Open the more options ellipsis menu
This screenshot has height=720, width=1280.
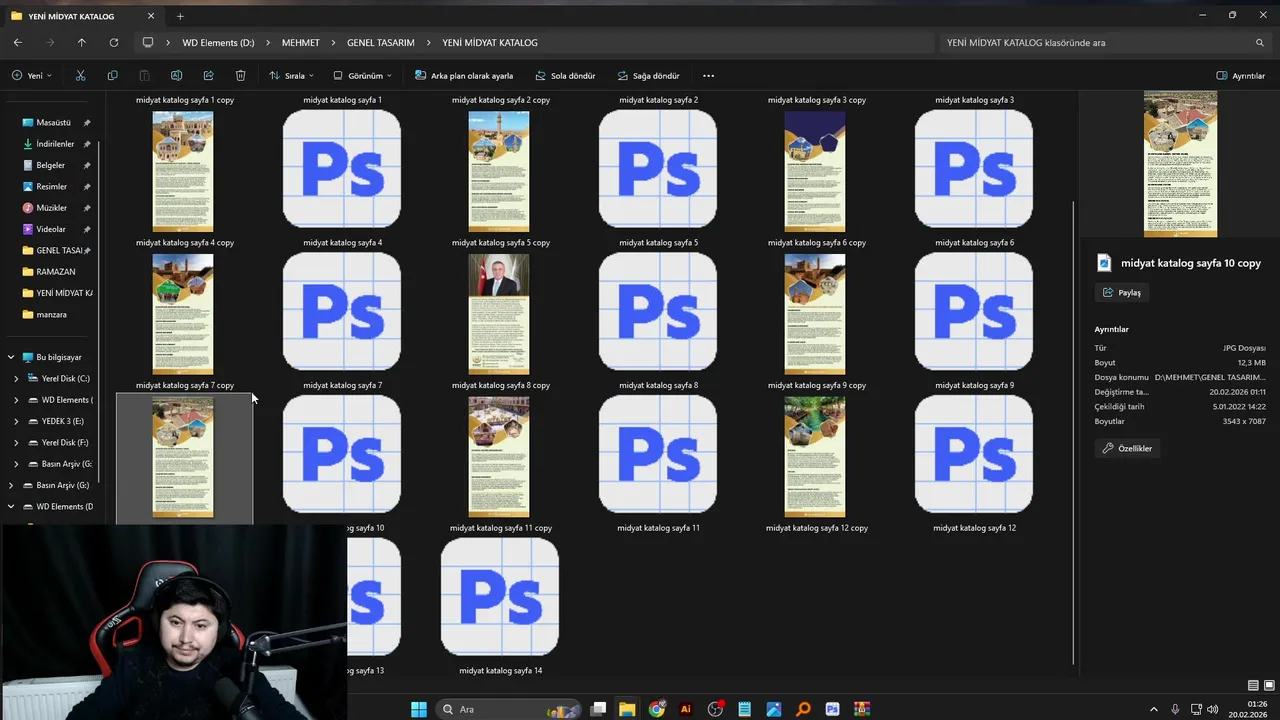[x=709, y=76]
